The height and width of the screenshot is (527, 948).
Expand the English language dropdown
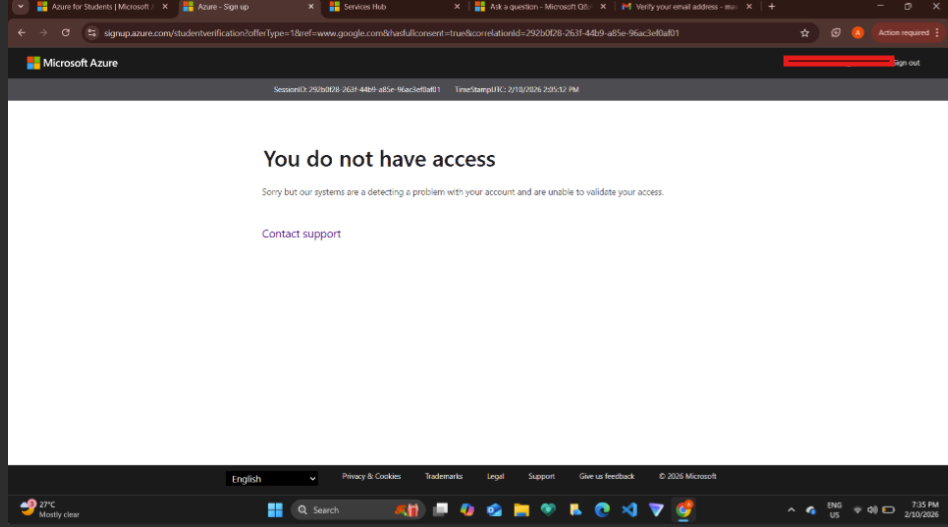[x=271, y=479]
